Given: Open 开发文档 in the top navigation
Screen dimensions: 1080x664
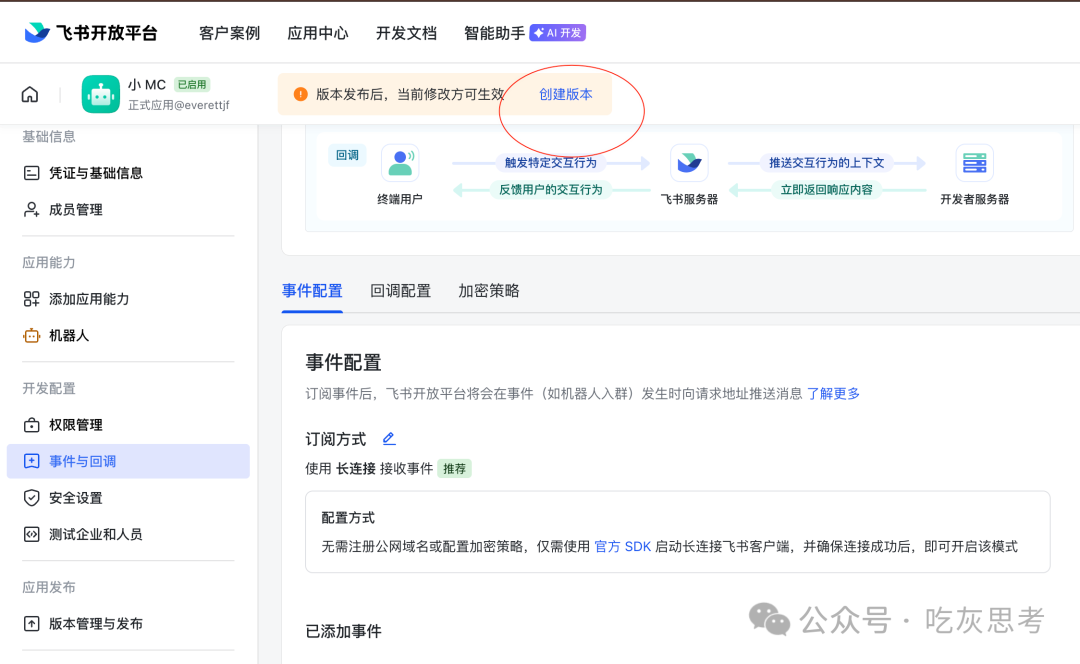Looking at the screenshot, I should [x=406, y=33].
